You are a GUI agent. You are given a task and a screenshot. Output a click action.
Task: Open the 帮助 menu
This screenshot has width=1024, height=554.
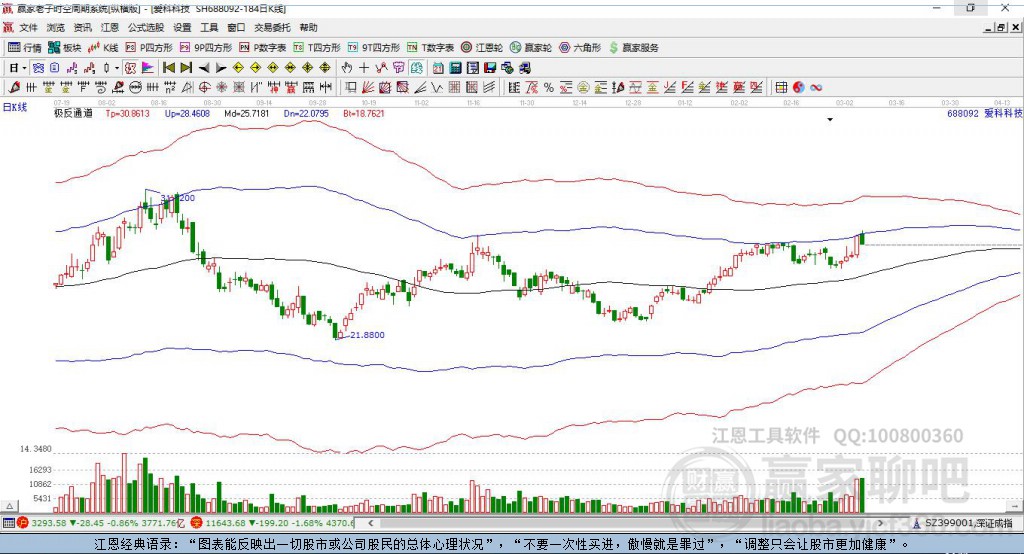[308, 27]
